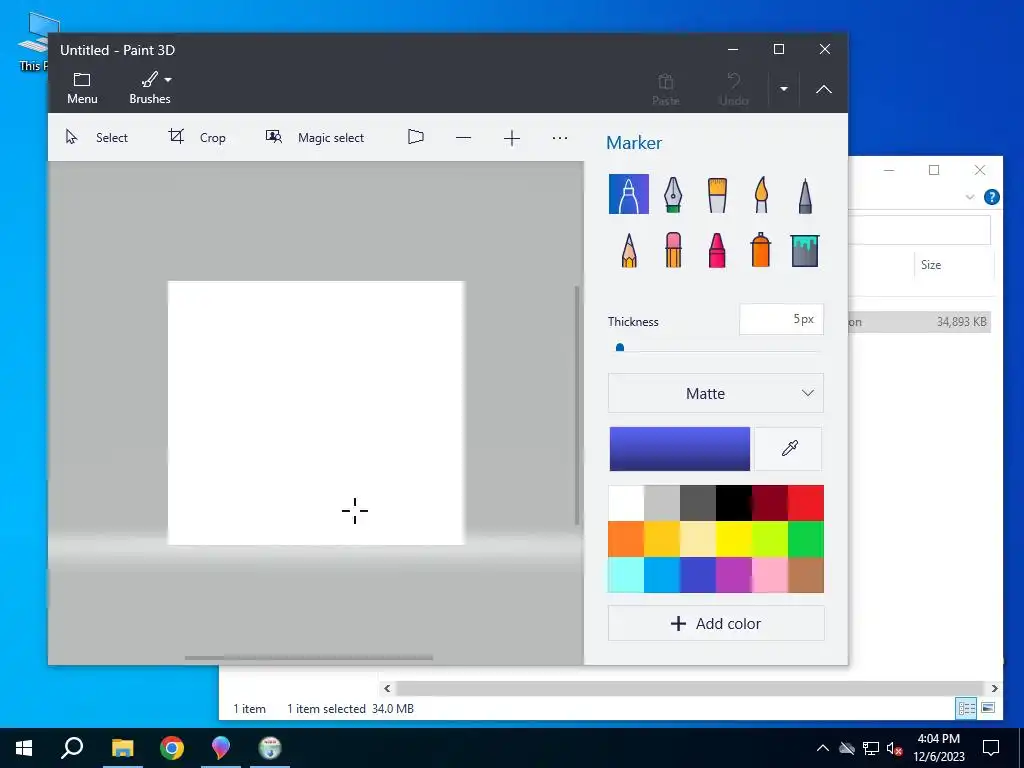Open the notification center
Image resolution: width=1024 pixels, height=768 pixels.
coord(991,748)
